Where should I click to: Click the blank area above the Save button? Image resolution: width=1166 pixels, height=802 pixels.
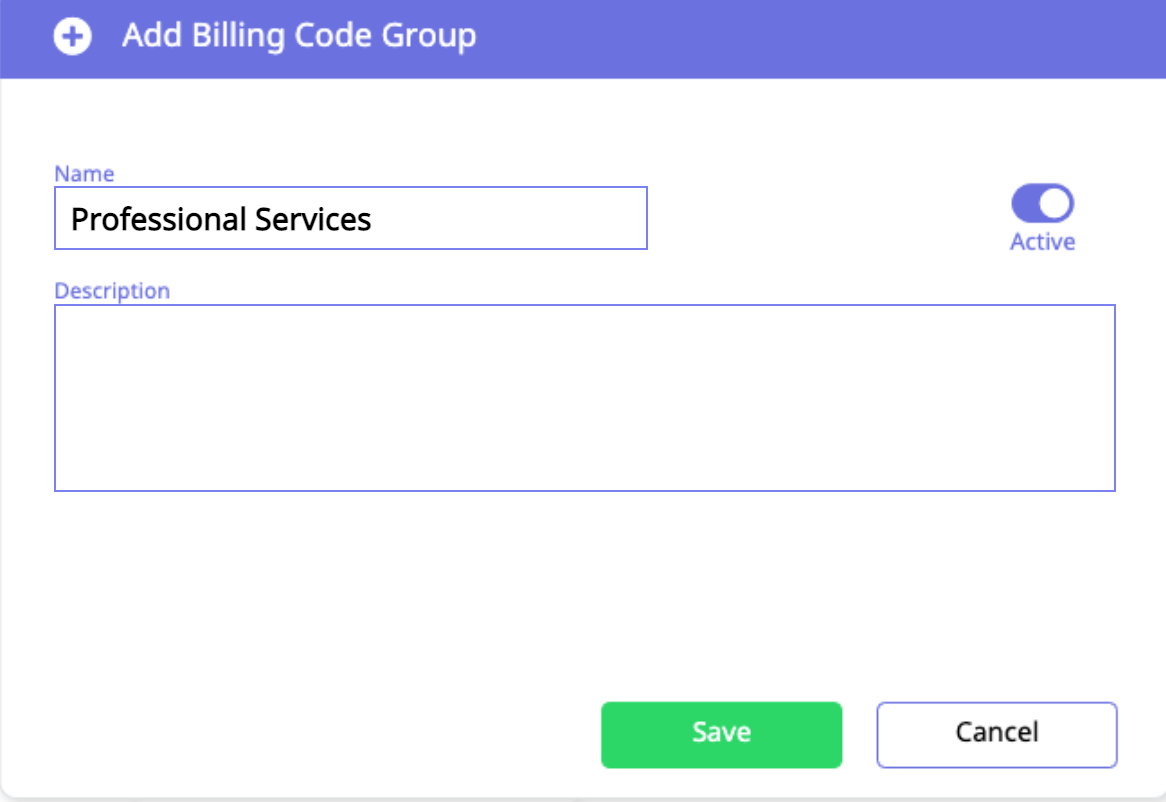click(x=720, y=620)
